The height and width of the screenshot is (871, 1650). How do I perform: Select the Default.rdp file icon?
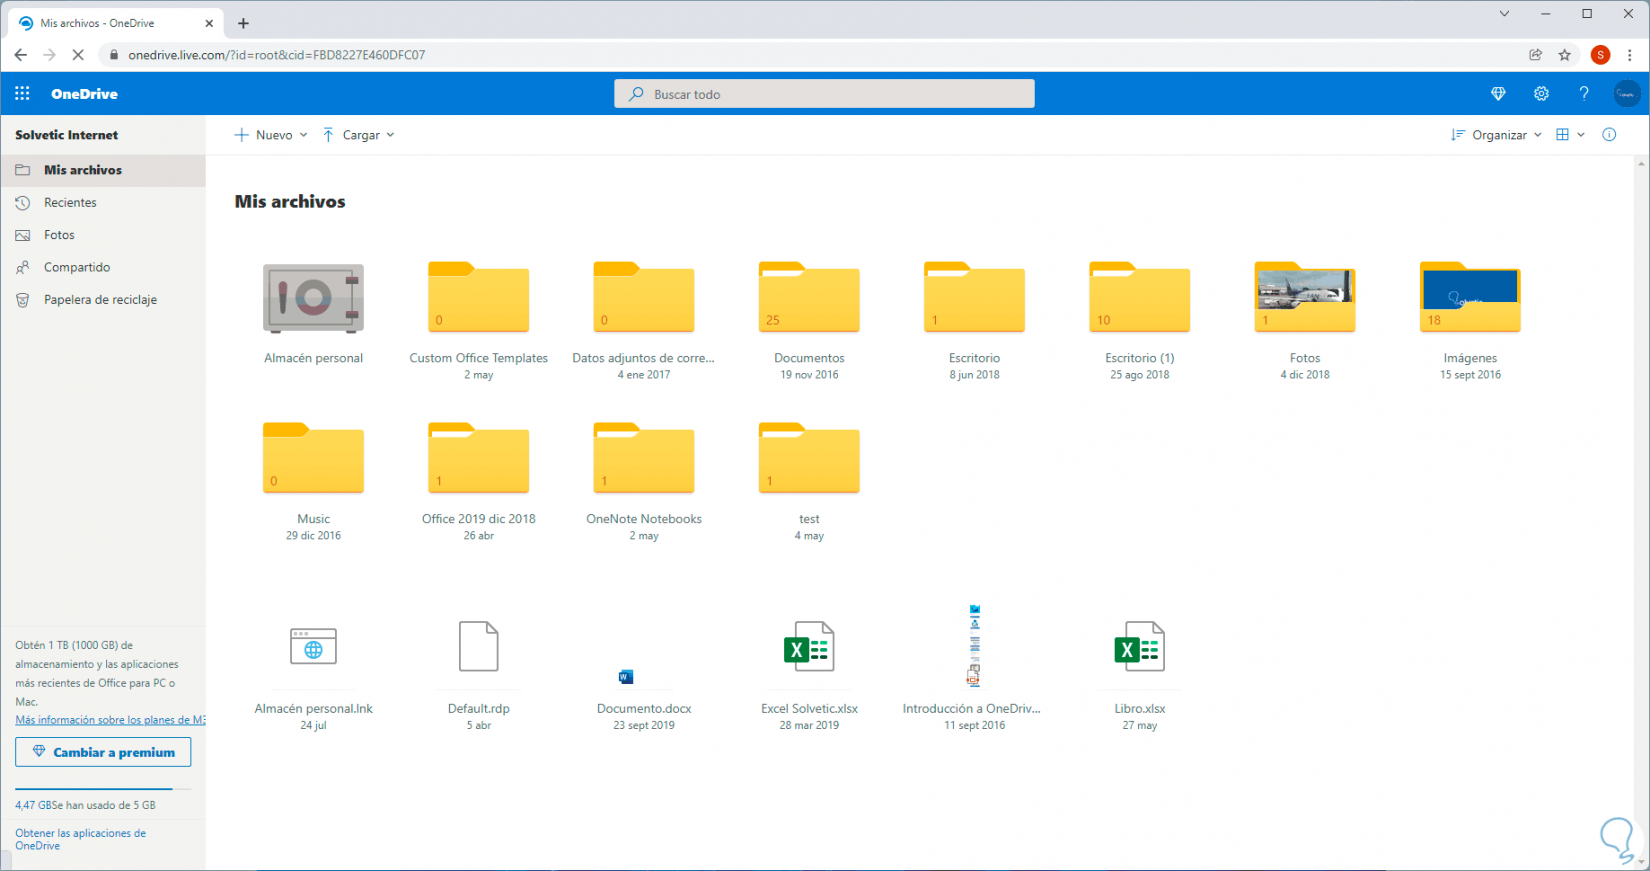click(479, 646)
